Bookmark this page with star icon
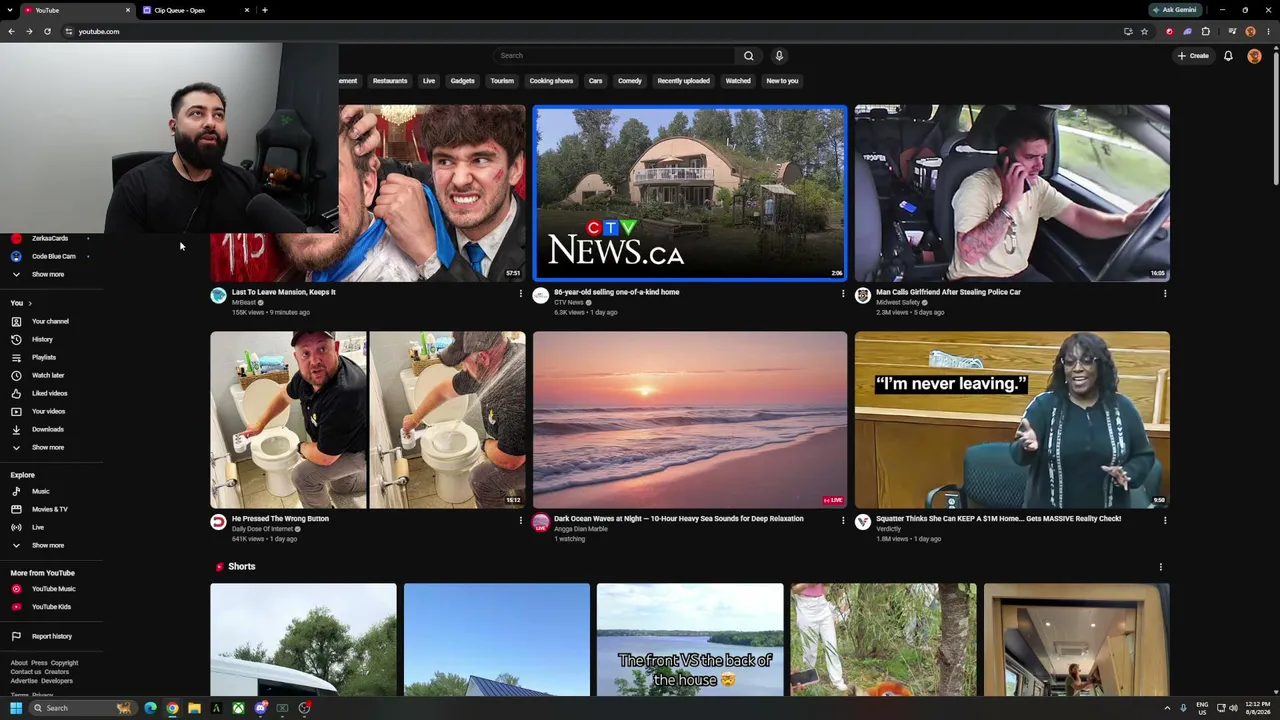The height and width of the screenshot is (720, 1280). (x=1144, y=31)
